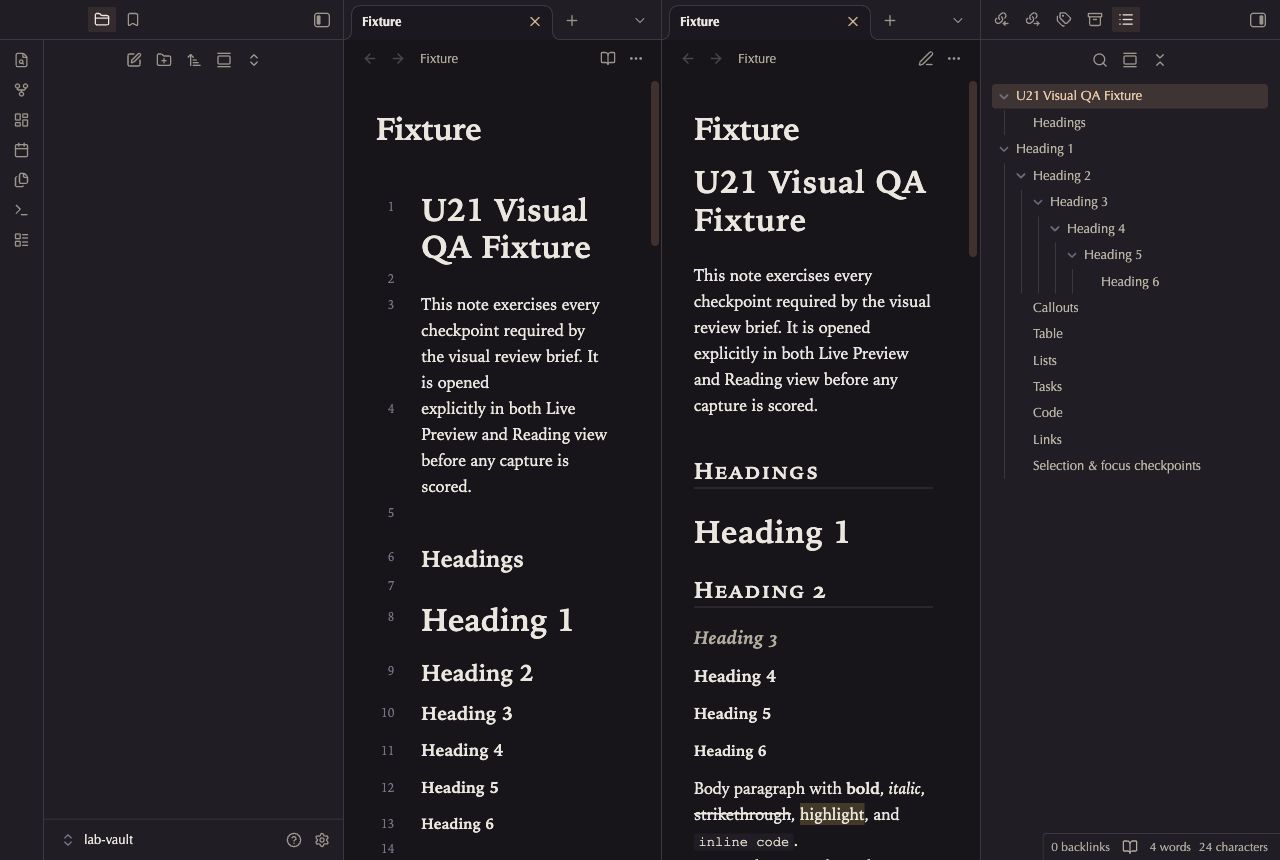Open the backlinks sidebar tab
This screenshot has height=860, width=1280.
[x=1002, y=20]
